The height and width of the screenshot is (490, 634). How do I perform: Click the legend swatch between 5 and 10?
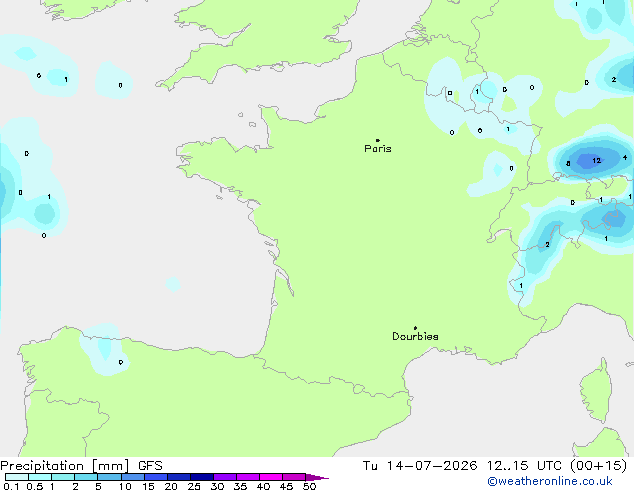[x=109, y=477]
